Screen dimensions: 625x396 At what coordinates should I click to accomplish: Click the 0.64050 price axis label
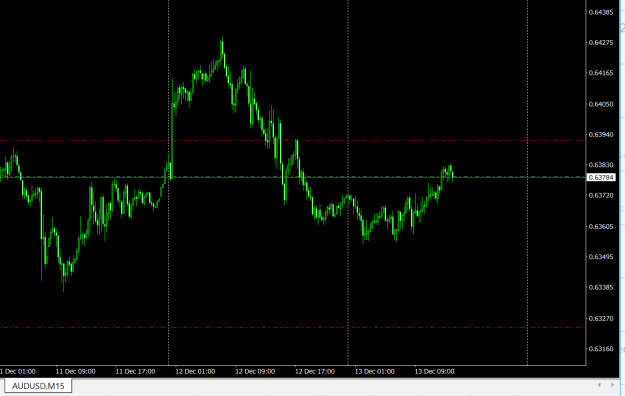pos(601,104)
